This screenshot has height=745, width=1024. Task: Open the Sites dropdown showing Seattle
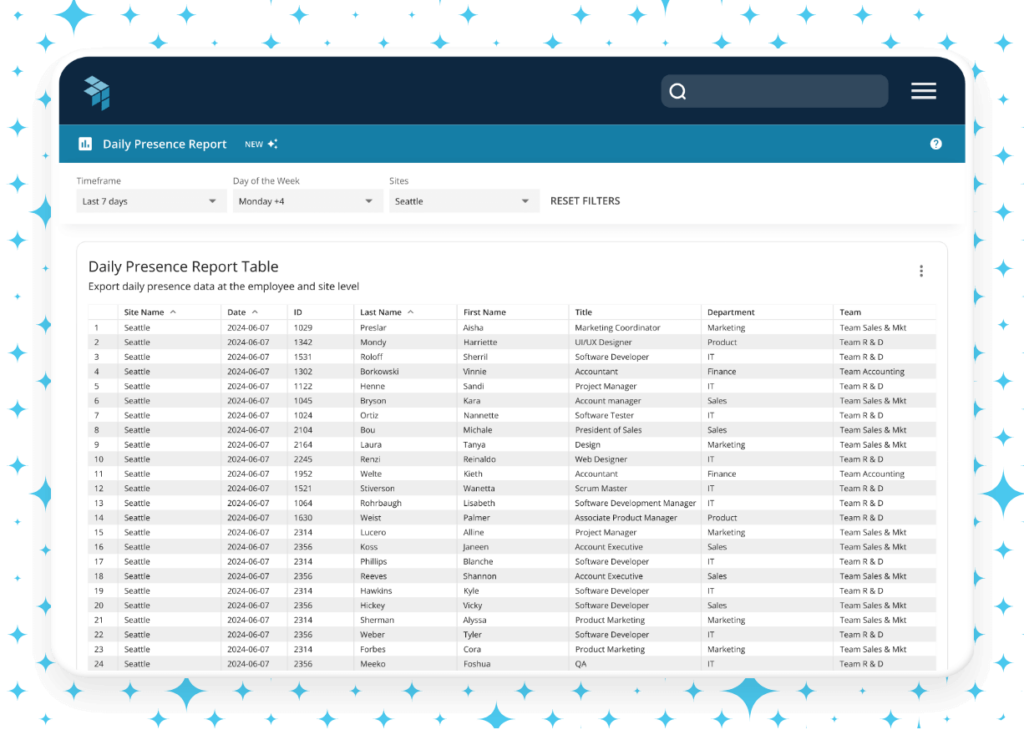(463, 200)
